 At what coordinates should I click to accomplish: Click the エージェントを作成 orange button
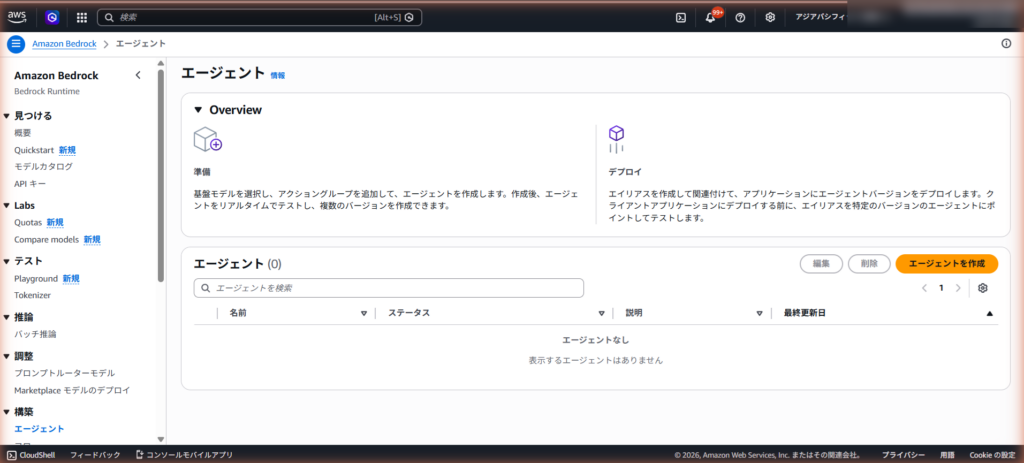pyautogui.click(x=946, y=264)
